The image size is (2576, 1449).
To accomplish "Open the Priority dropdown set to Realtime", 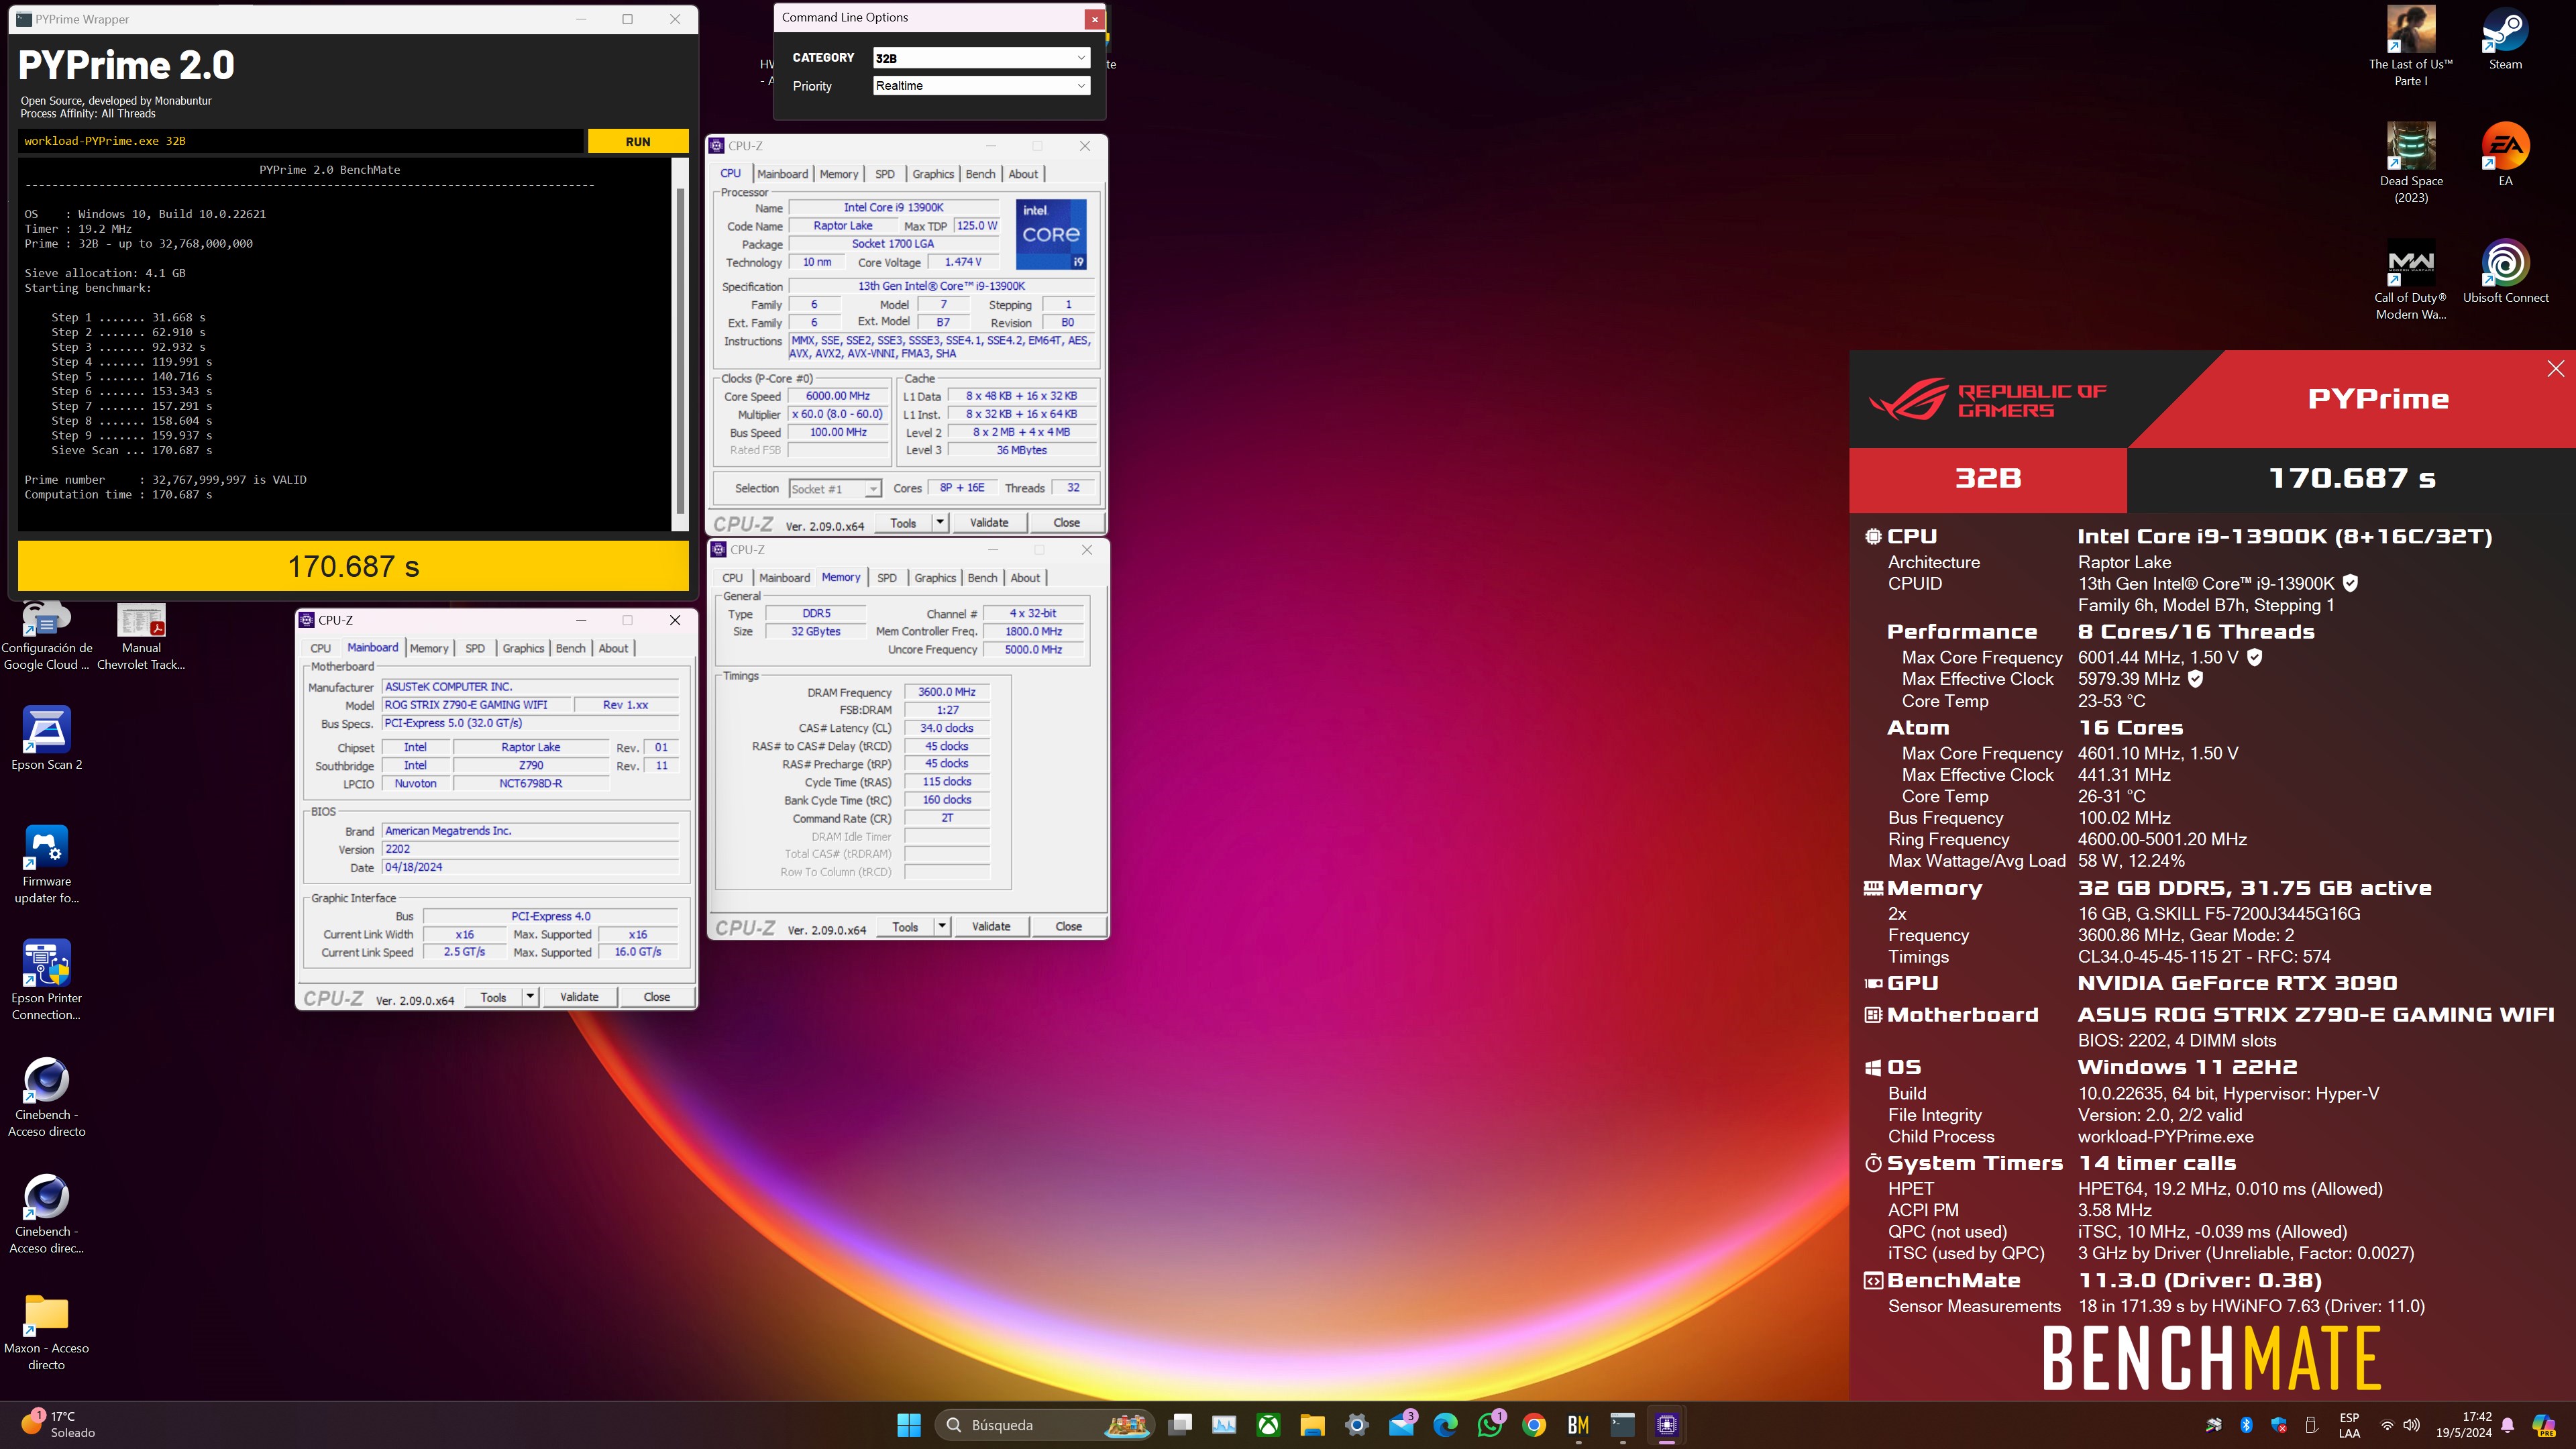I will click(980, 86).
